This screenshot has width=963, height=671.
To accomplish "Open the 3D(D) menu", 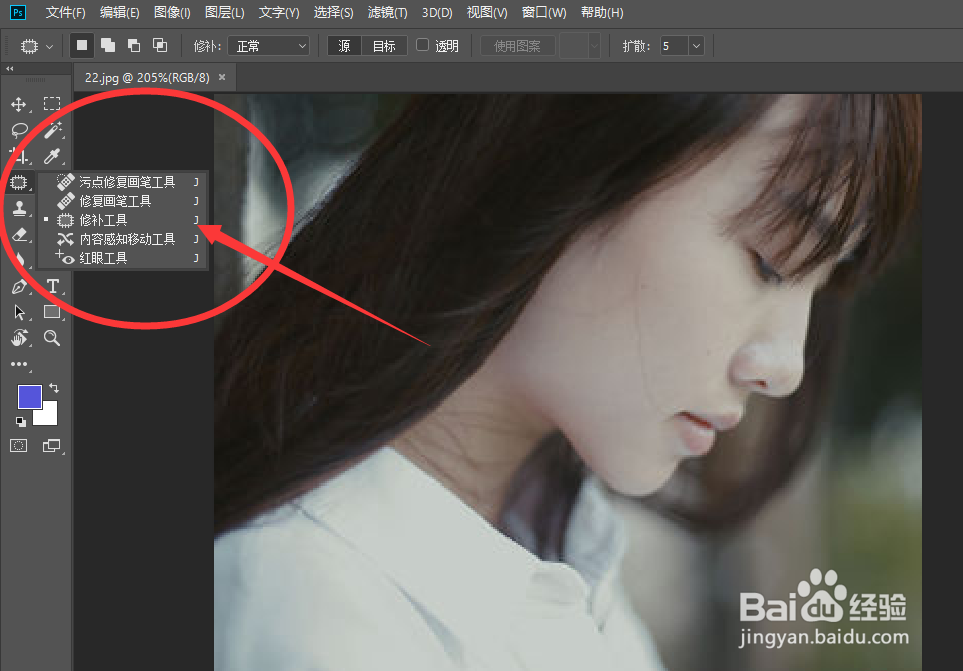I will [x=437, y=12].
